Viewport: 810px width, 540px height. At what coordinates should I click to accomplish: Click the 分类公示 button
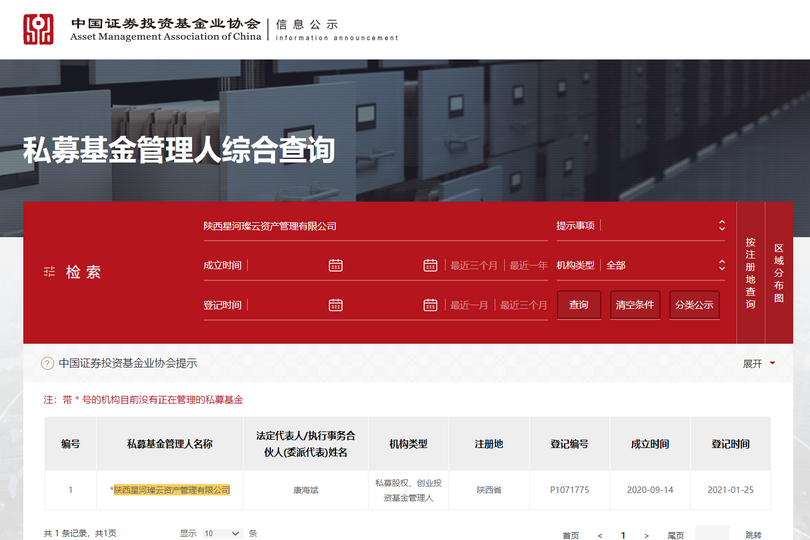(694, 305)
